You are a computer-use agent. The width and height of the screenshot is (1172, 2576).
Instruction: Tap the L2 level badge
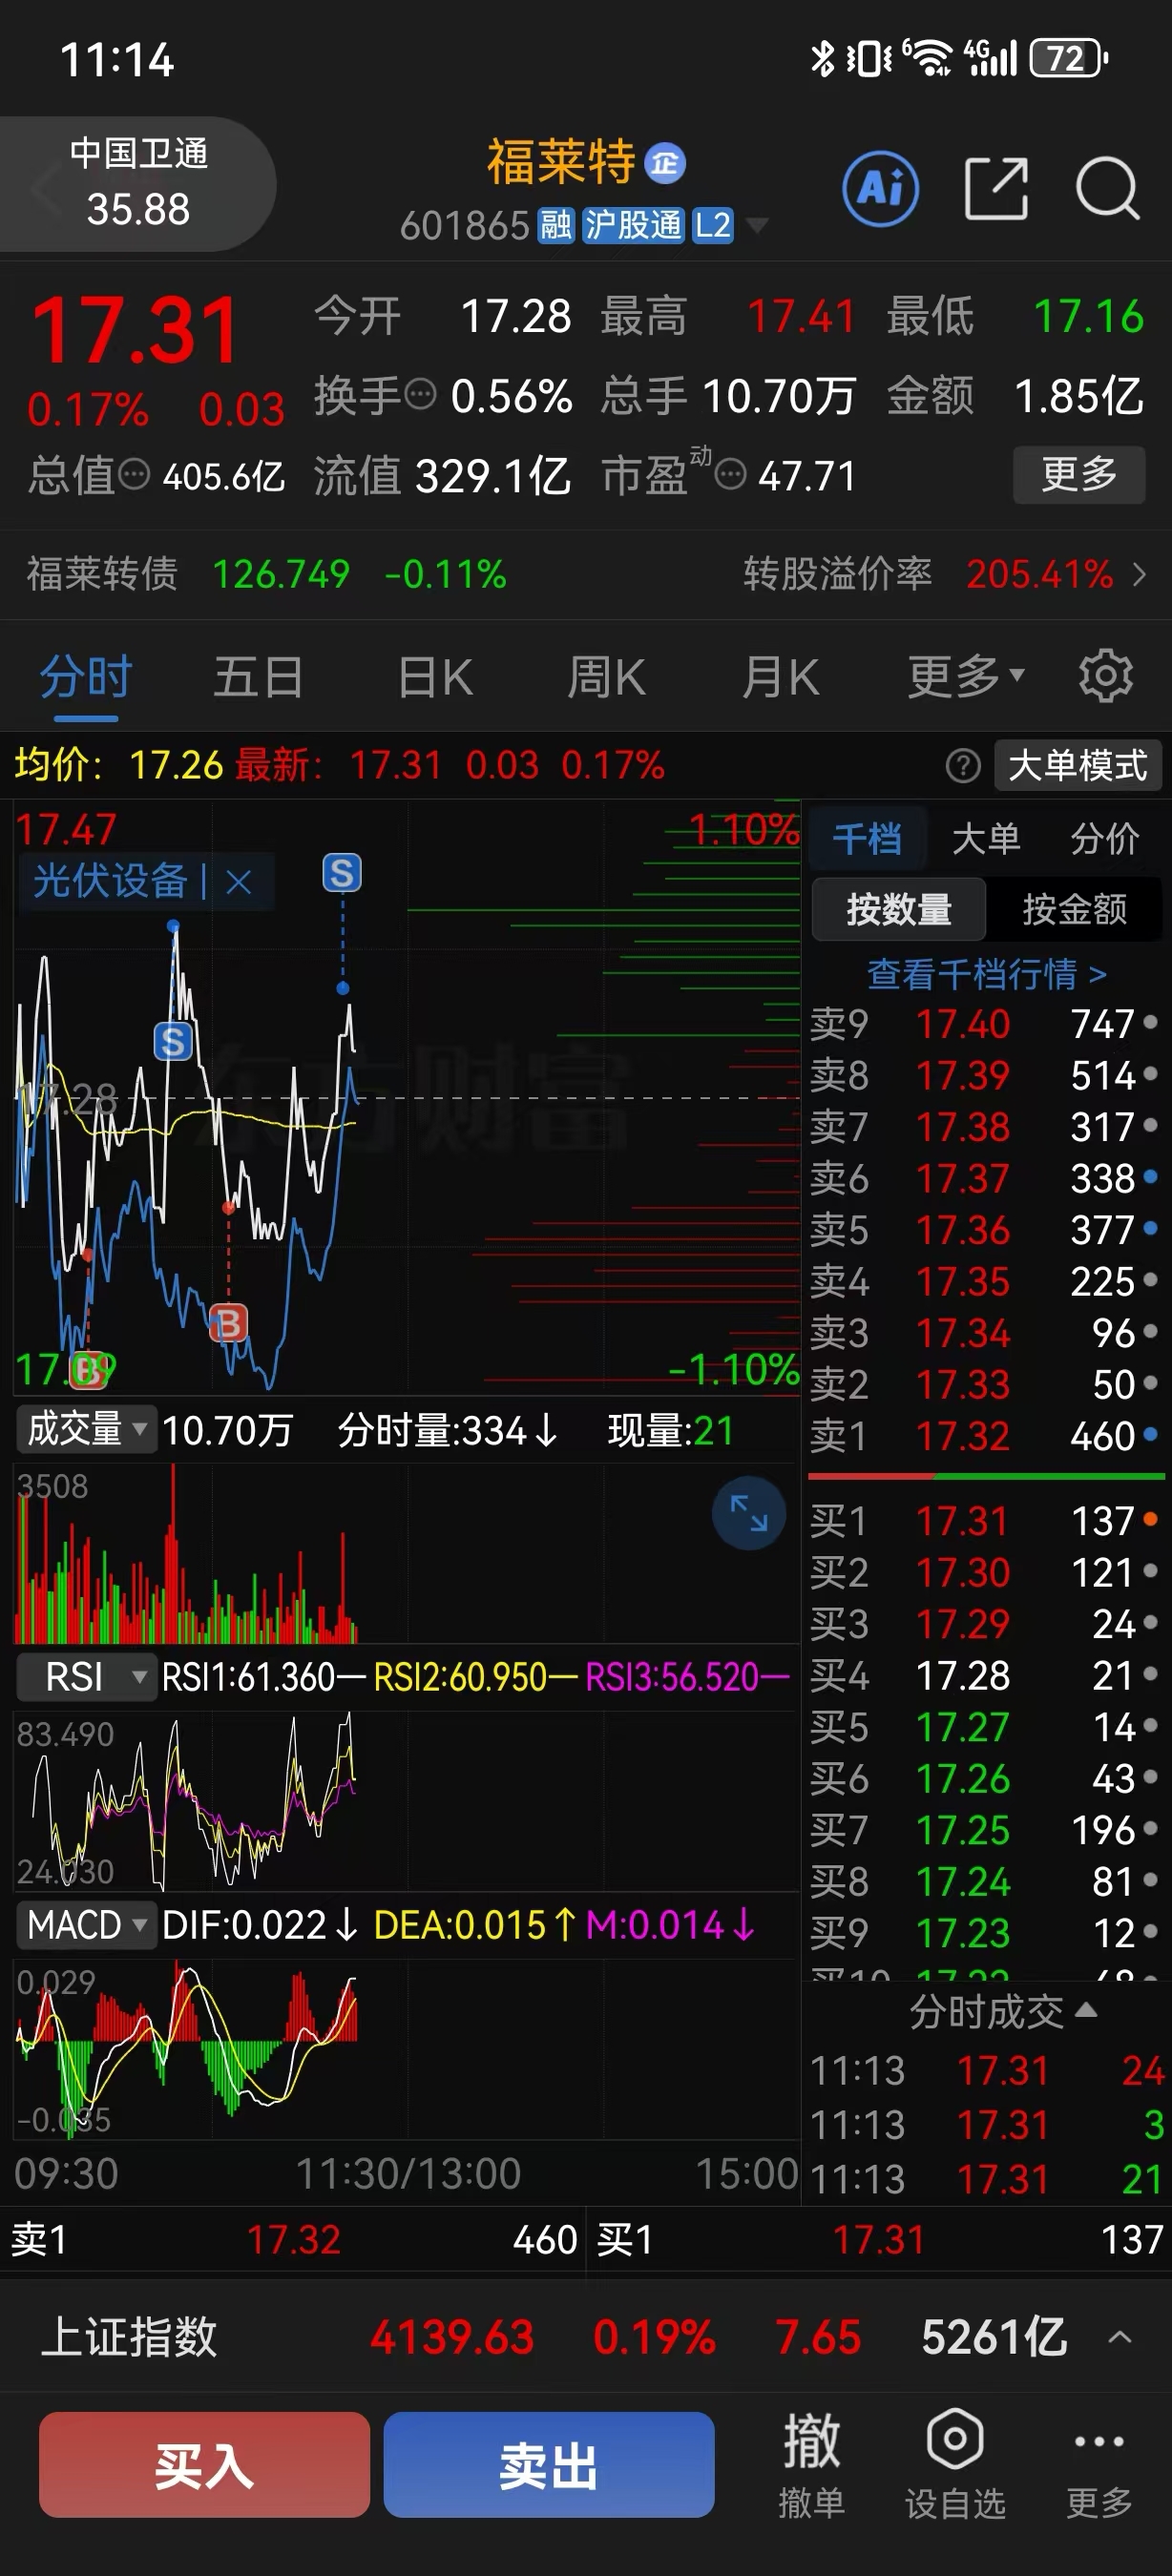click(713, 226)
